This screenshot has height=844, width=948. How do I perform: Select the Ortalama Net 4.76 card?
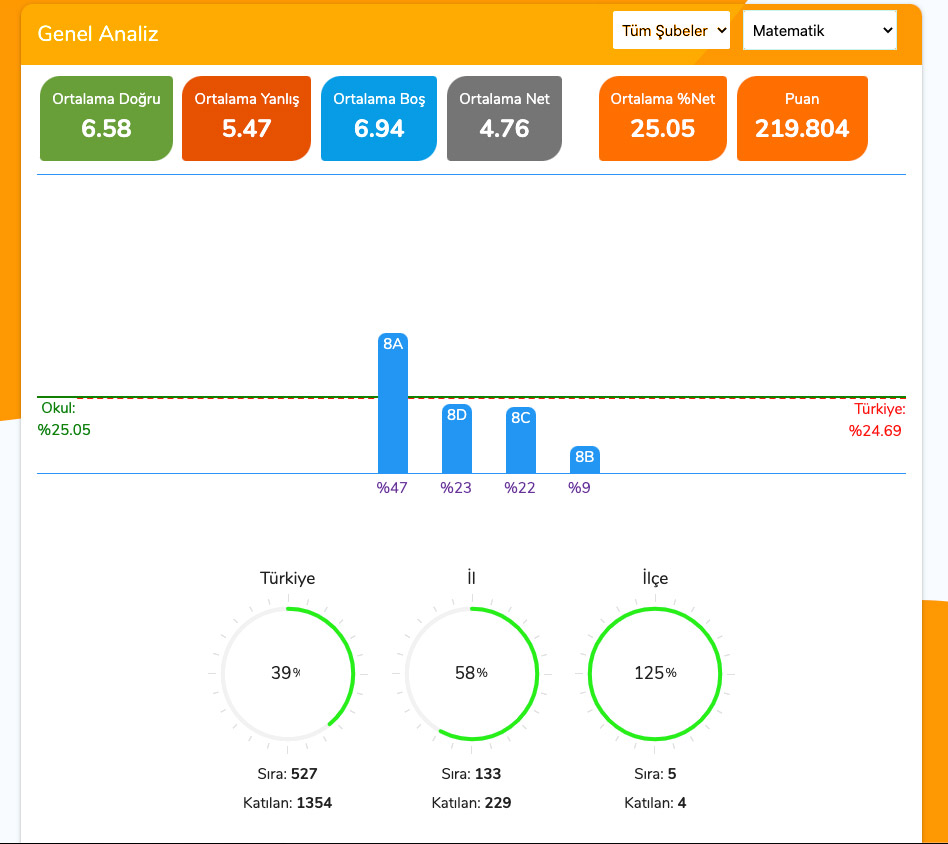pos(504,118)
